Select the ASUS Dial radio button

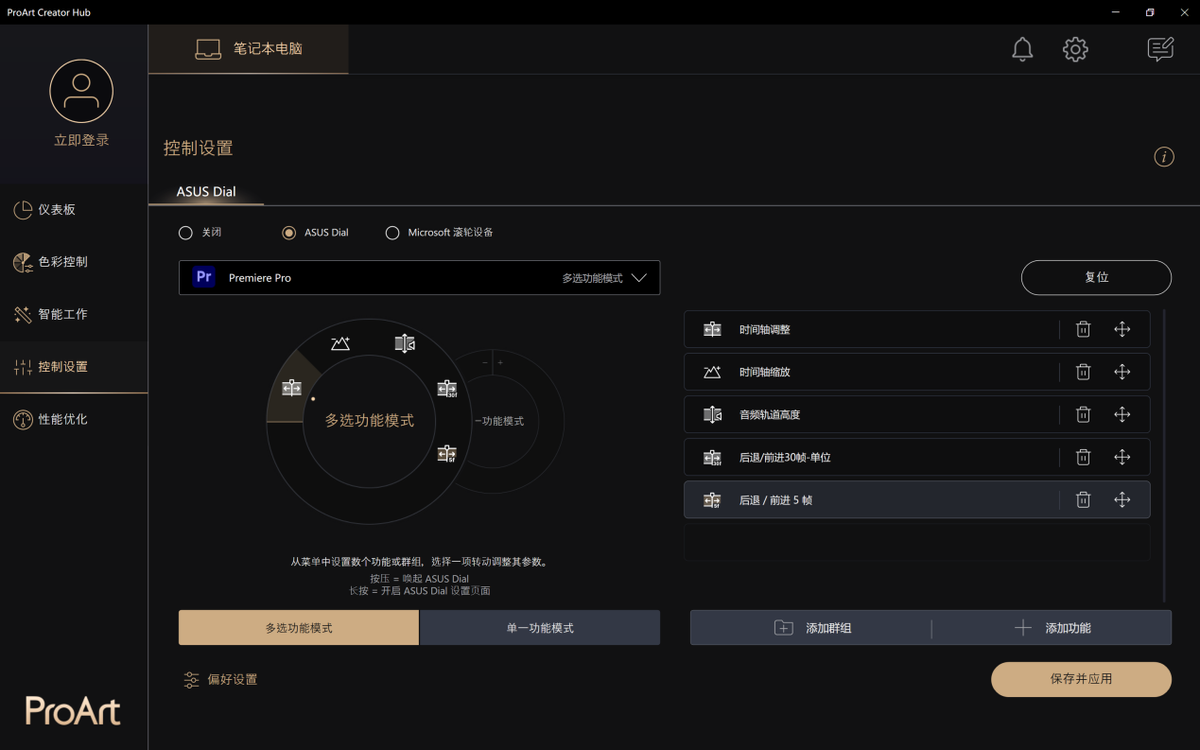pos(289,232)
